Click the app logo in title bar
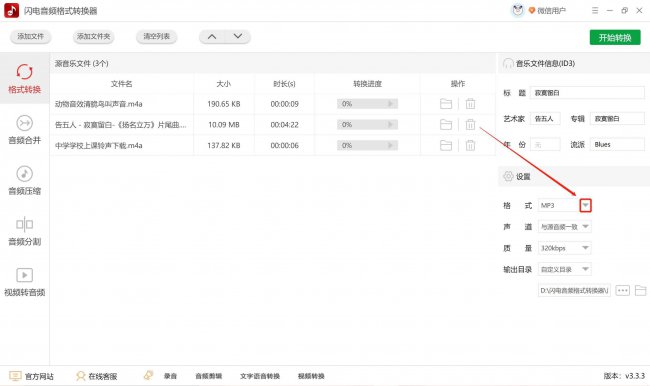The width and height of the screenshot is (650, 386). click(x=11, y=10)
